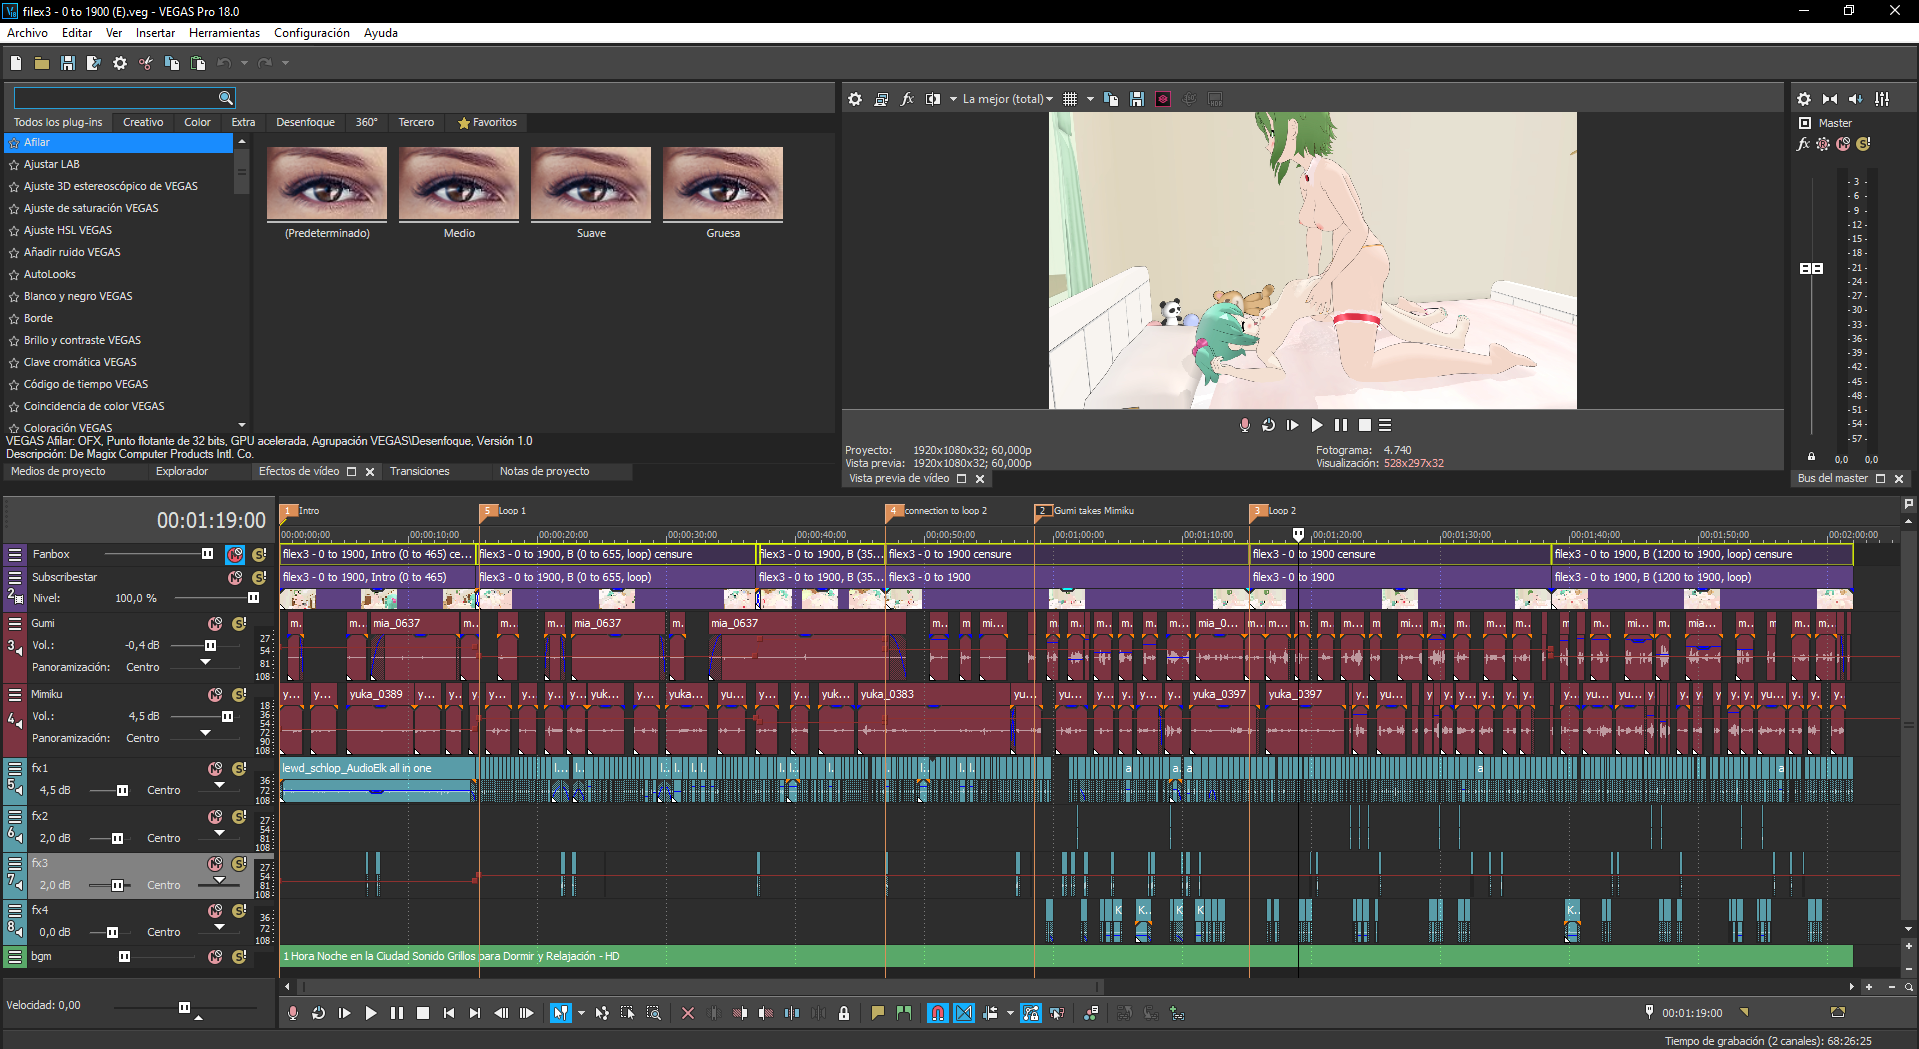The height and width of the screenshot is (1049, 1919).
Task: Lock the selected event with padlock icon
Action: 844,1013
